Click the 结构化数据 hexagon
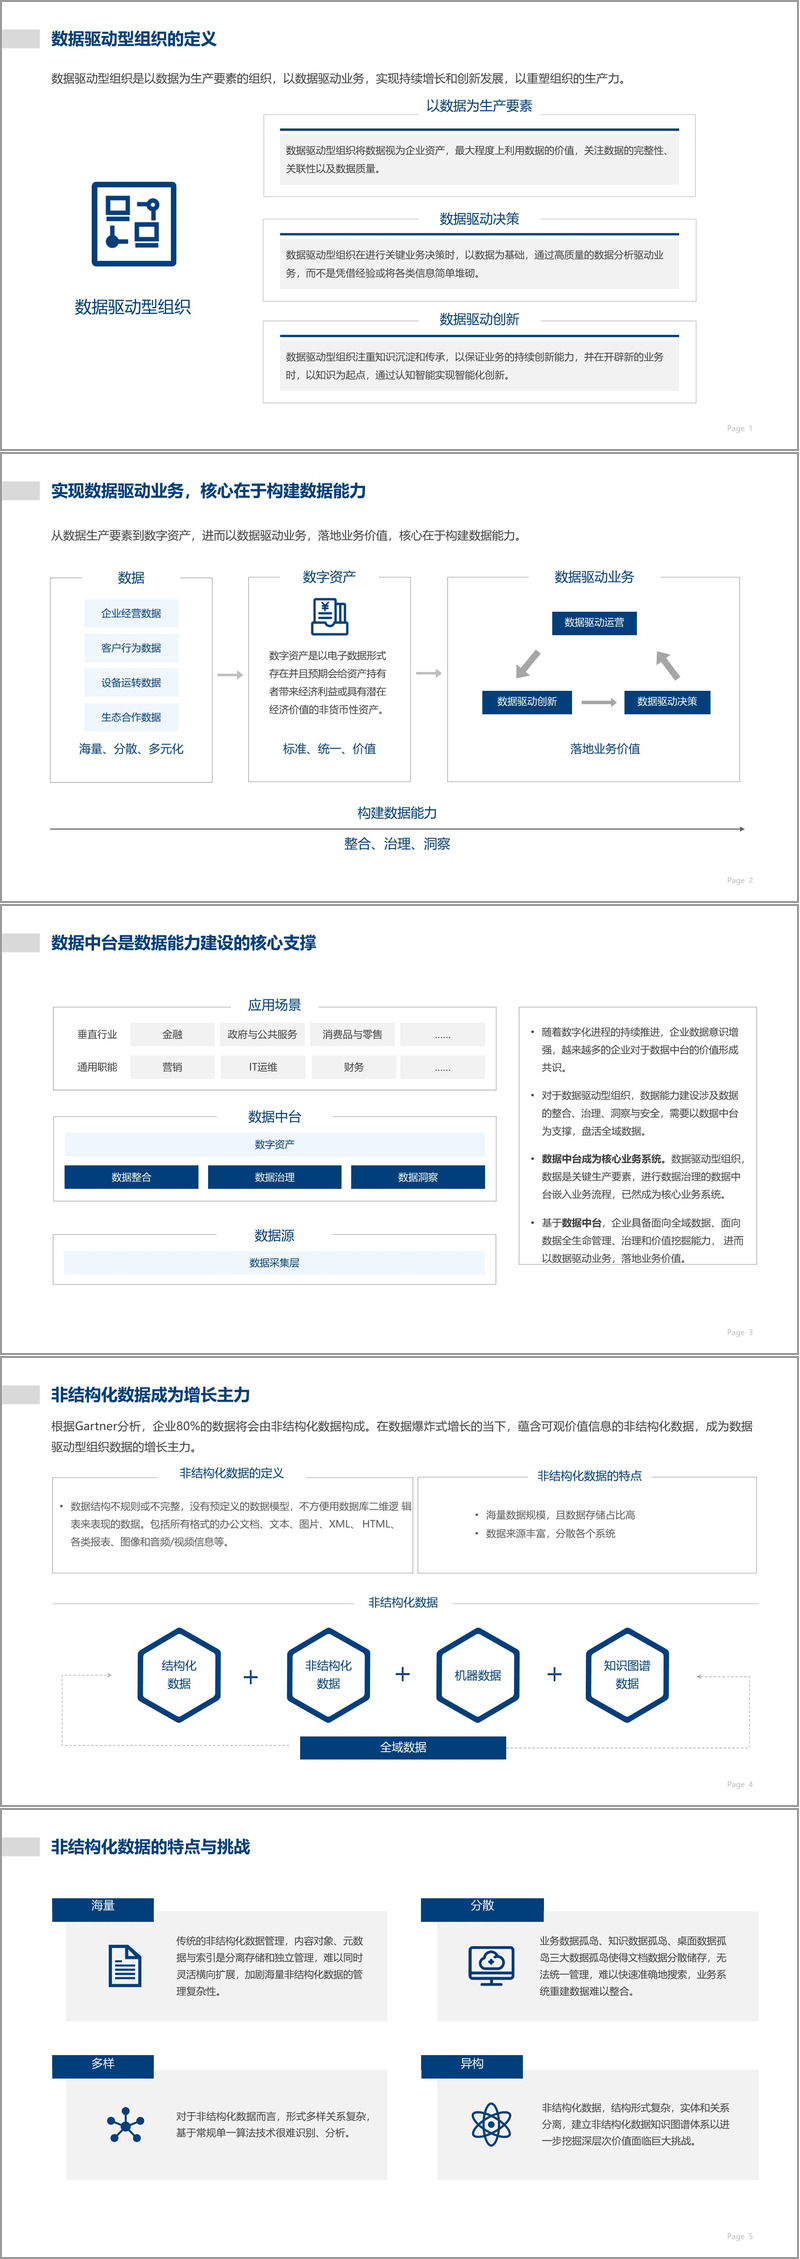The image size is (800, 2259). point(179,1675)
